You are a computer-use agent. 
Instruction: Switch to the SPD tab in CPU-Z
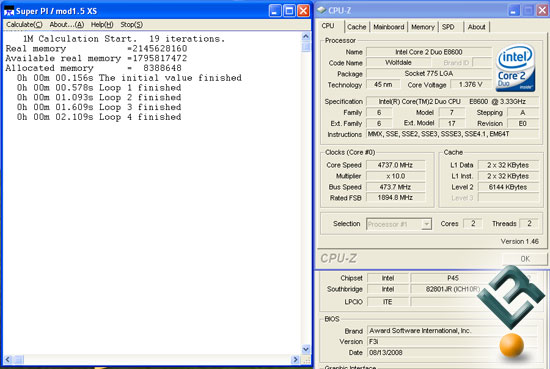(x=448, y=27)
